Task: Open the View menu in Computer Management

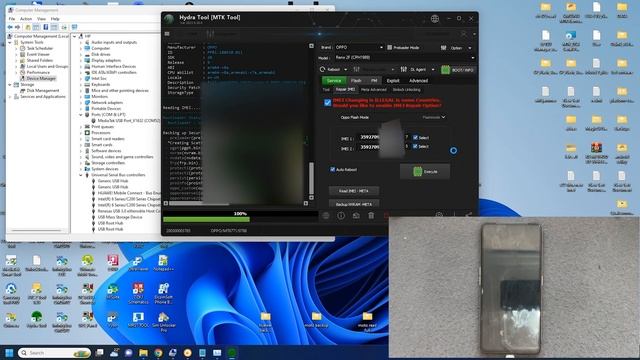Action: 41,19
